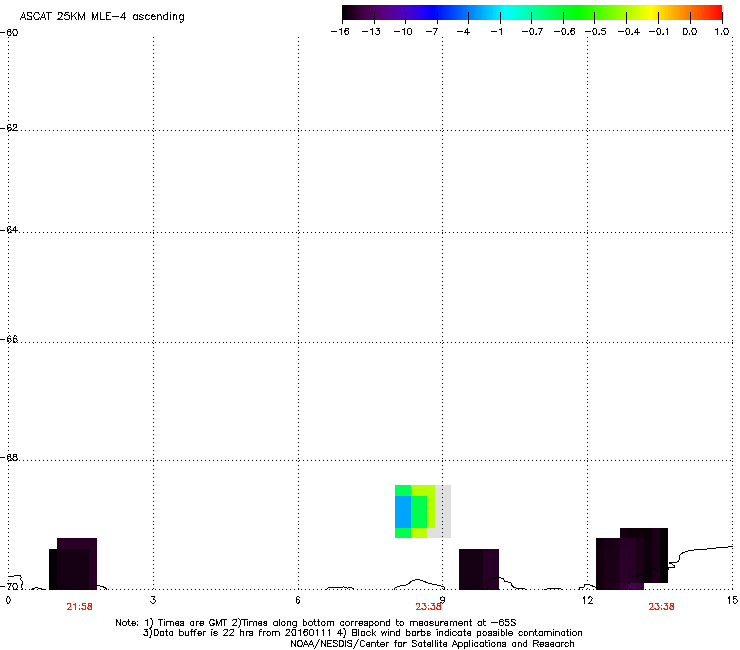The height and width of the screenshot is (650, 740).
Task: Click the "-0.4" colorbar label
Action: [x=629, y=32]
